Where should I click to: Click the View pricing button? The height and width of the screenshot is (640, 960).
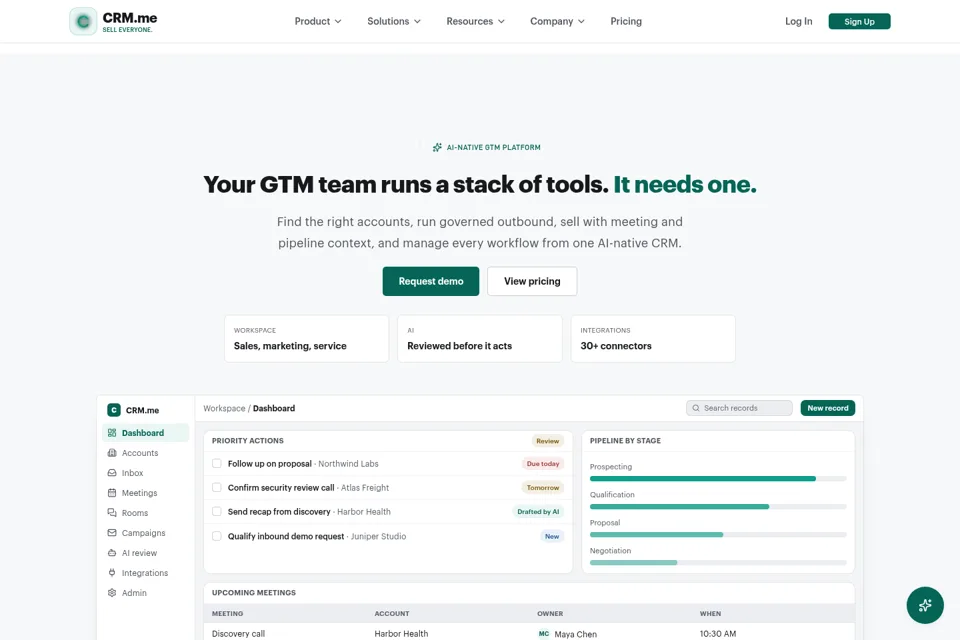531,281
